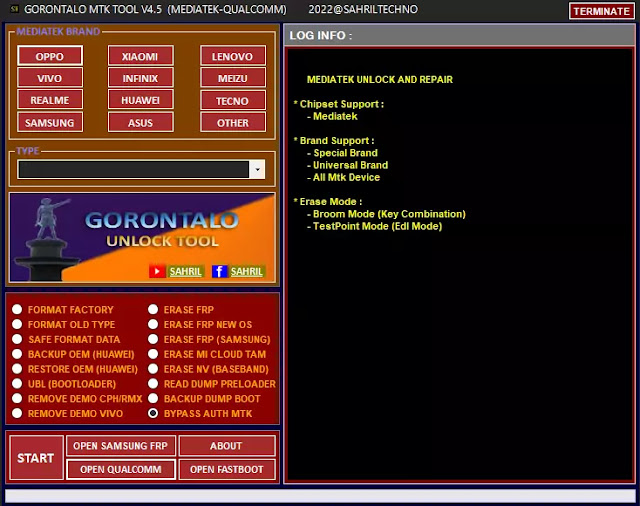
Task: Pick the HUAWEI brand button
Action: tap(141, 100)
